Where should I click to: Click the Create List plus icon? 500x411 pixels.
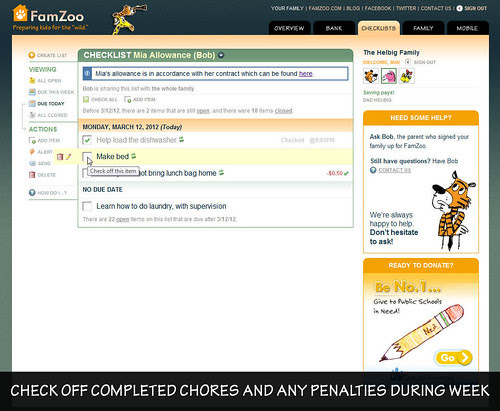(x=32, y=55)
